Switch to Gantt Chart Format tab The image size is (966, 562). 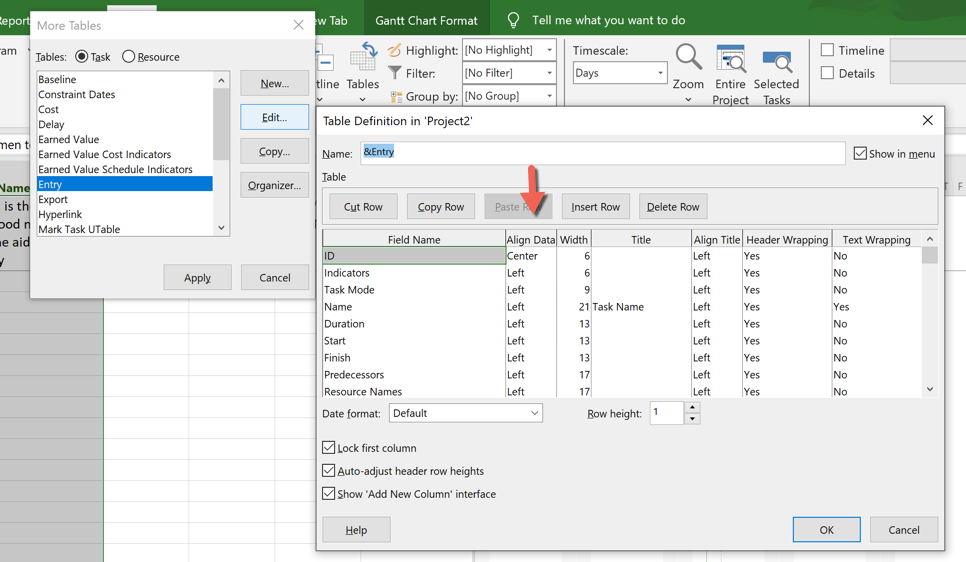click(x=426, y=20)
